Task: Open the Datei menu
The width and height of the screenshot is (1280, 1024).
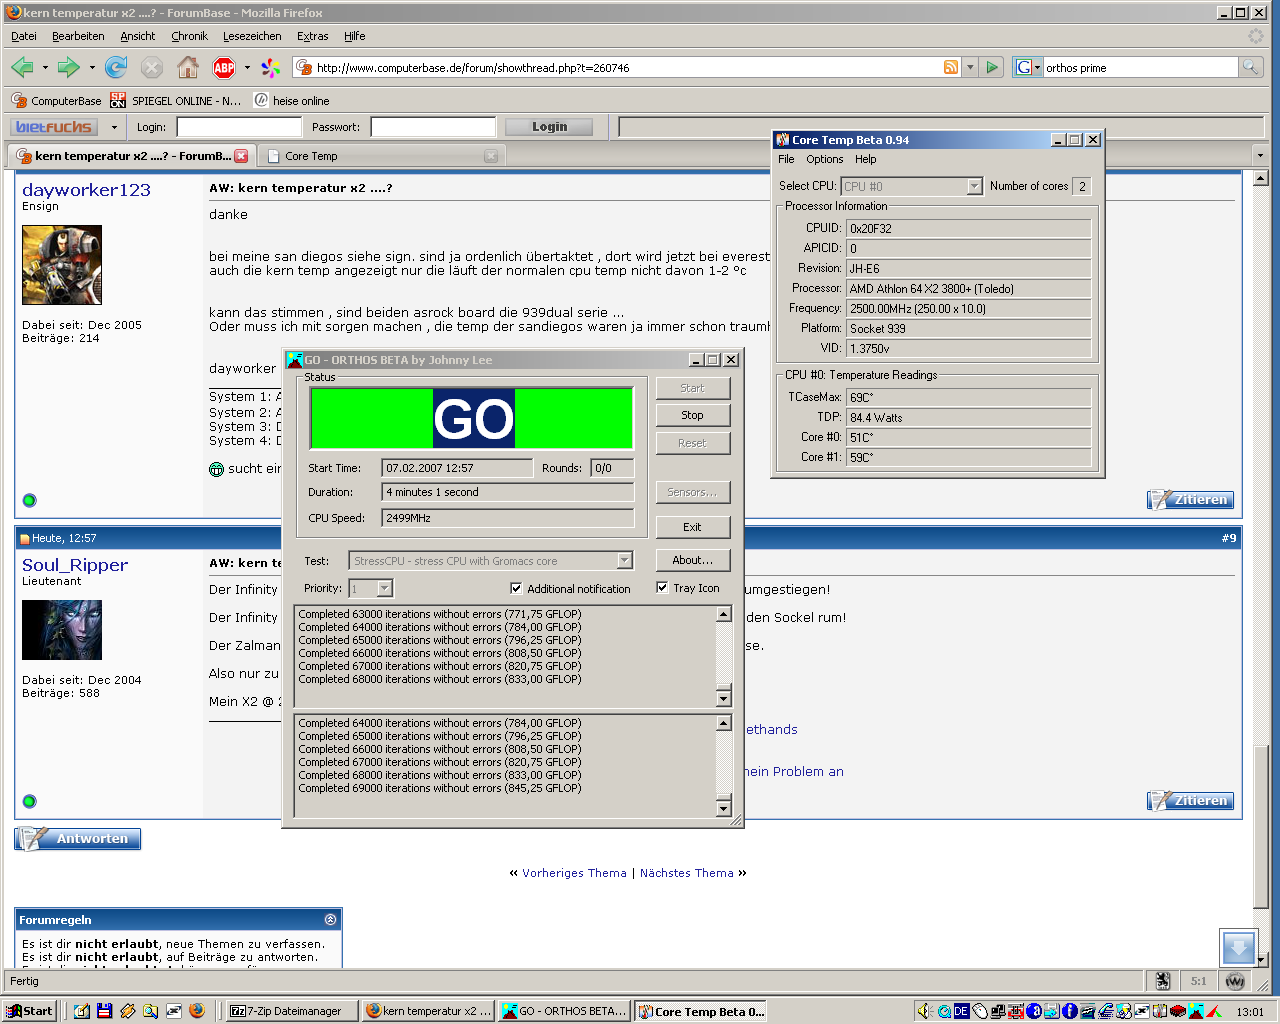Action: tap(24, 36)
